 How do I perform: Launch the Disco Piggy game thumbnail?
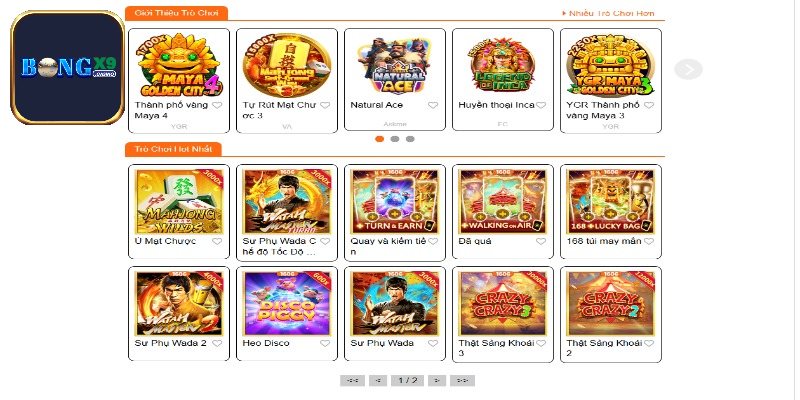(x=287, y=304)
